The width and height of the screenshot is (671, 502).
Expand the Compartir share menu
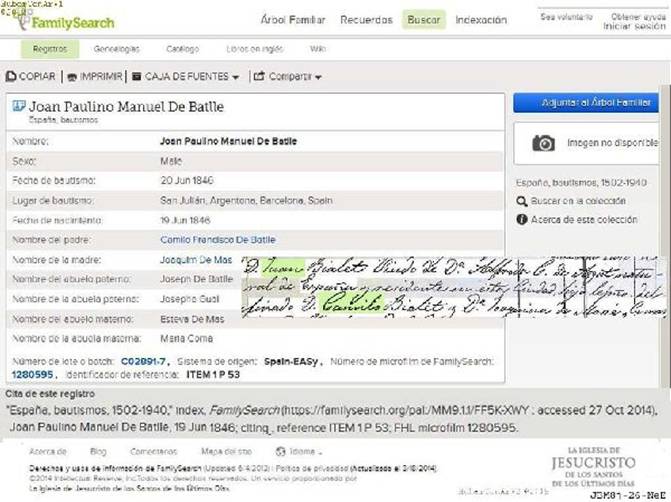[x=287, y=76]
